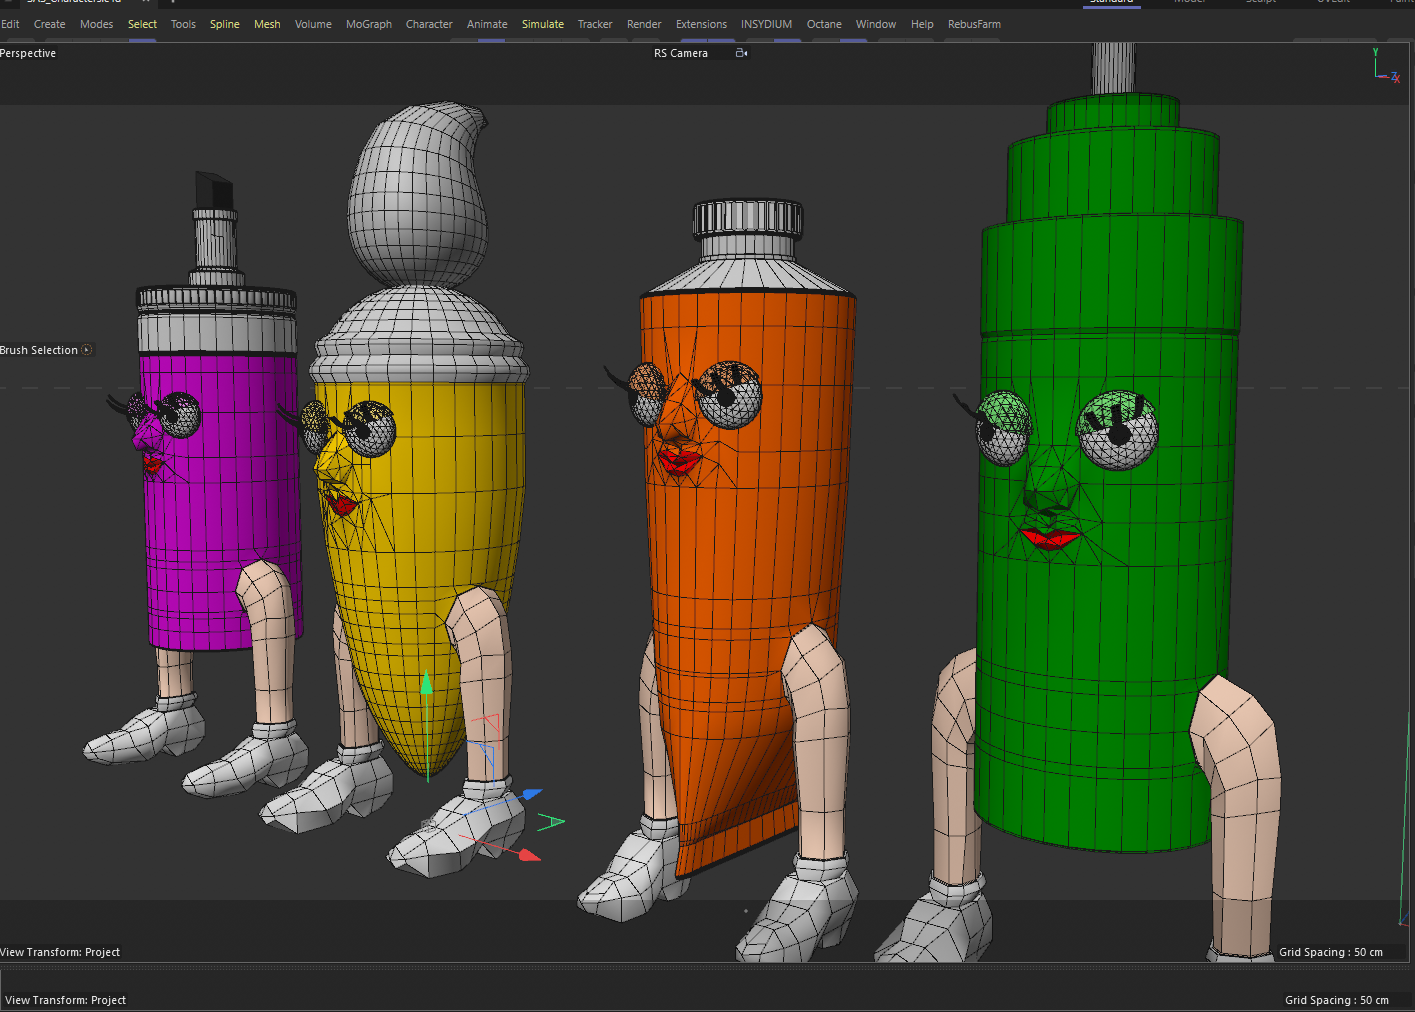Click the orange character's red lips

680,461
